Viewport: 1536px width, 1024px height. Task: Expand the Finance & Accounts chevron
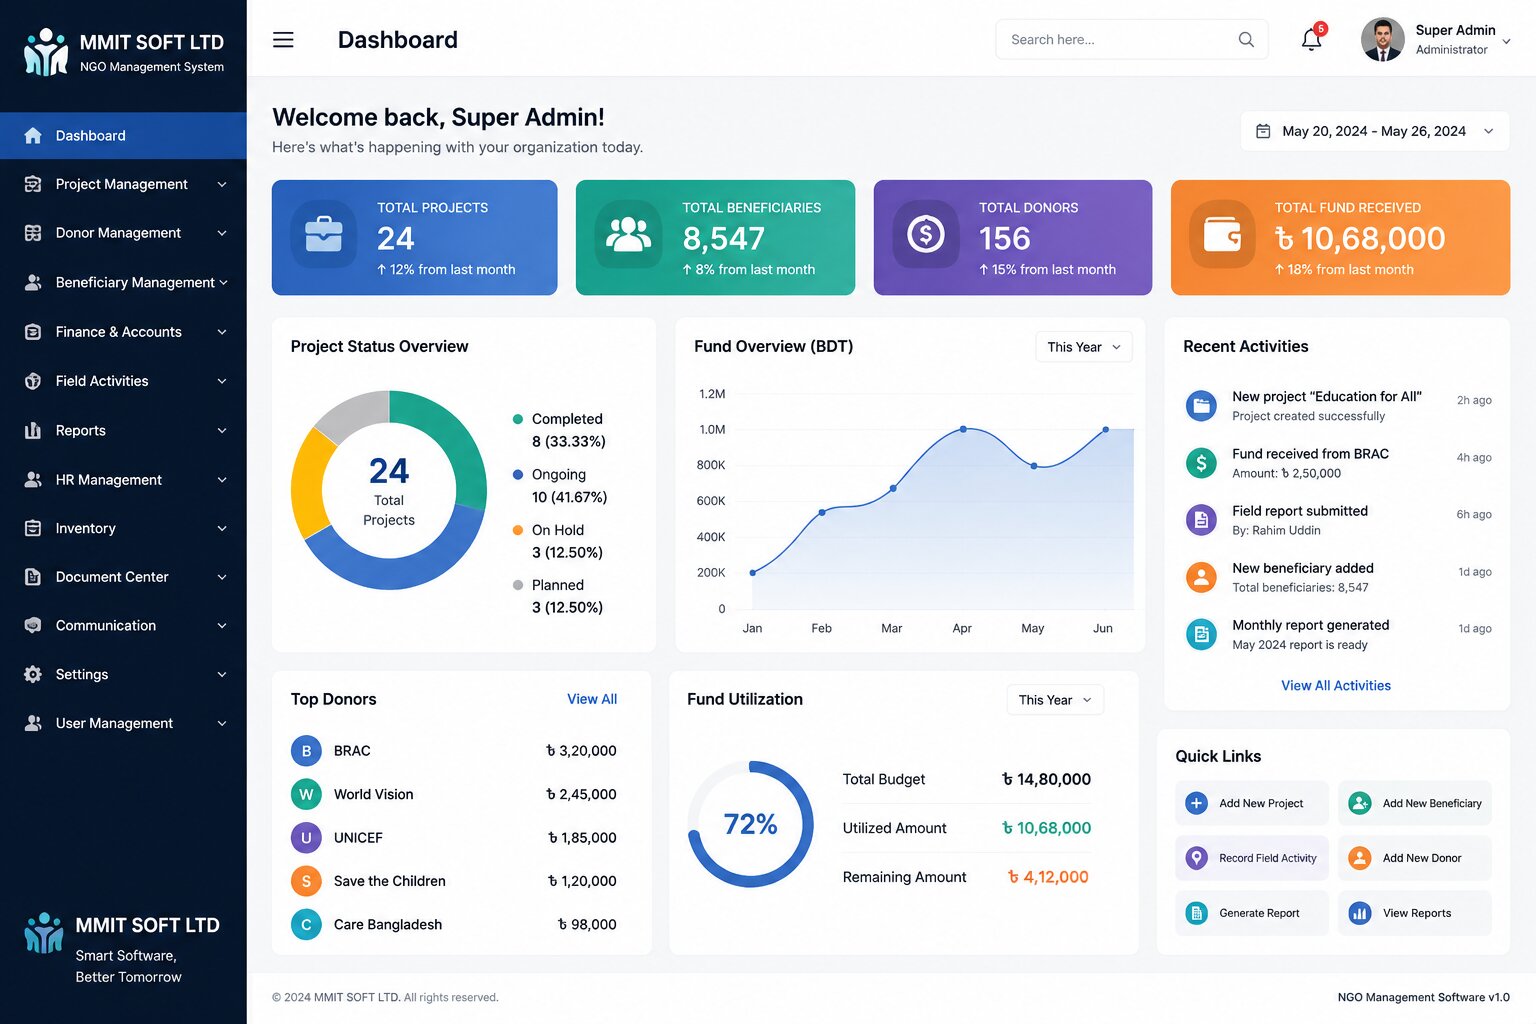222,332
